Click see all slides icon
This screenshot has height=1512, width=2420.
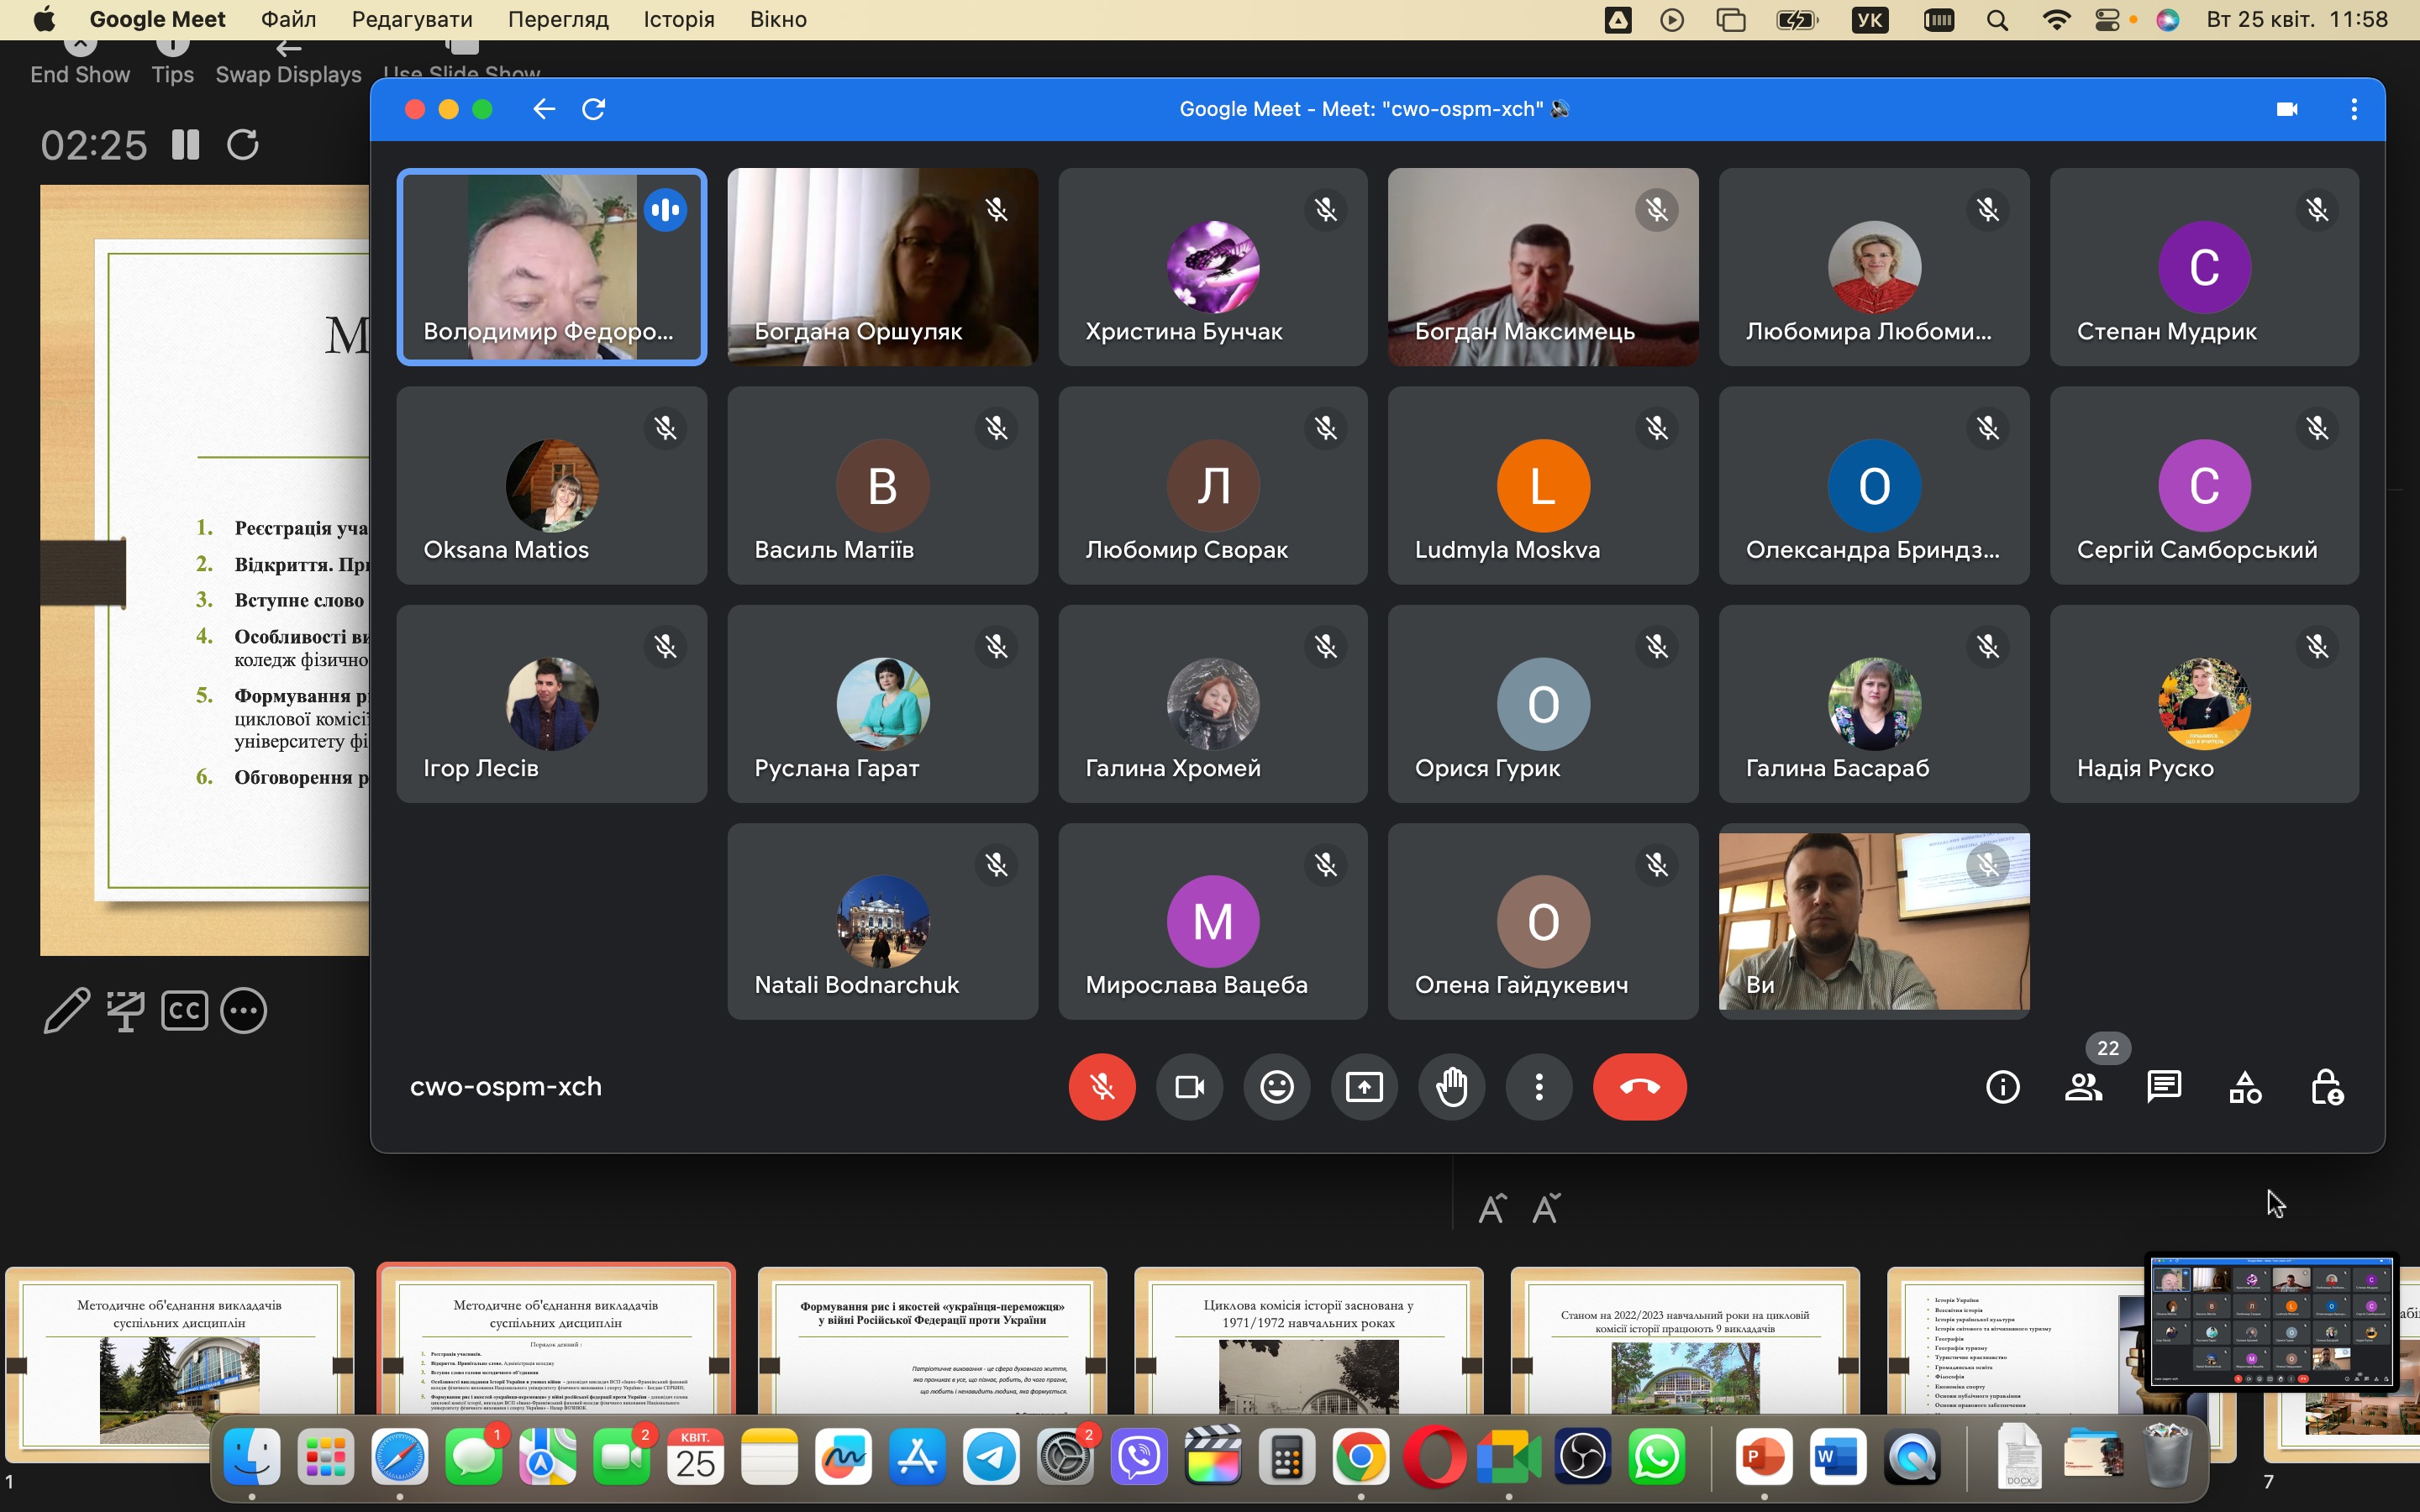pyautogui.click(x=126, y=1010)
